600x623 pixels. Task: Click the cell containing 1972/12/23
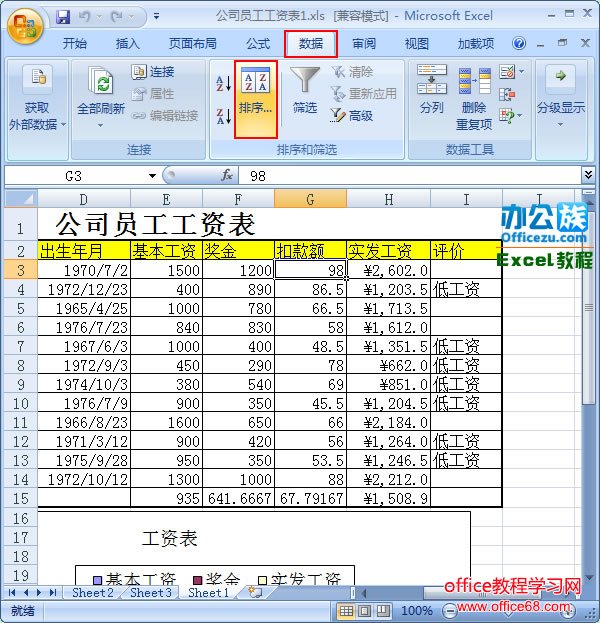(84, 289)
